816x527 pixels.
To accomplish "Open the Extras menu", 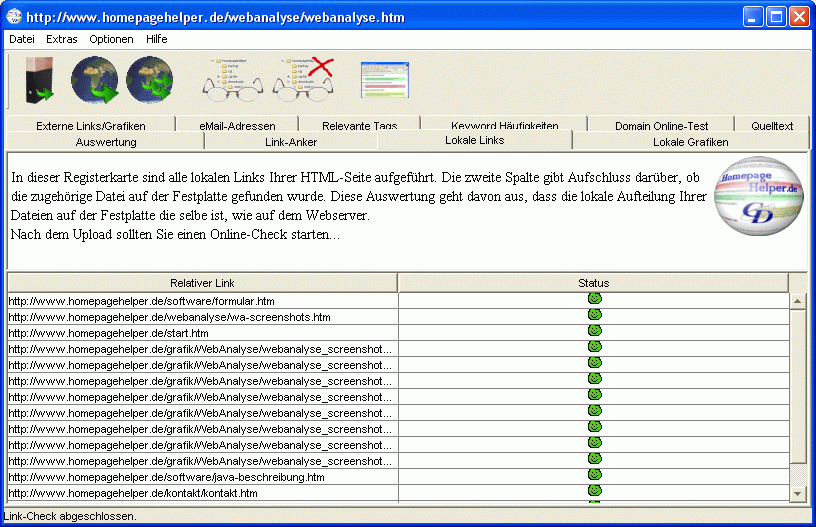I will tap(61, 39).
